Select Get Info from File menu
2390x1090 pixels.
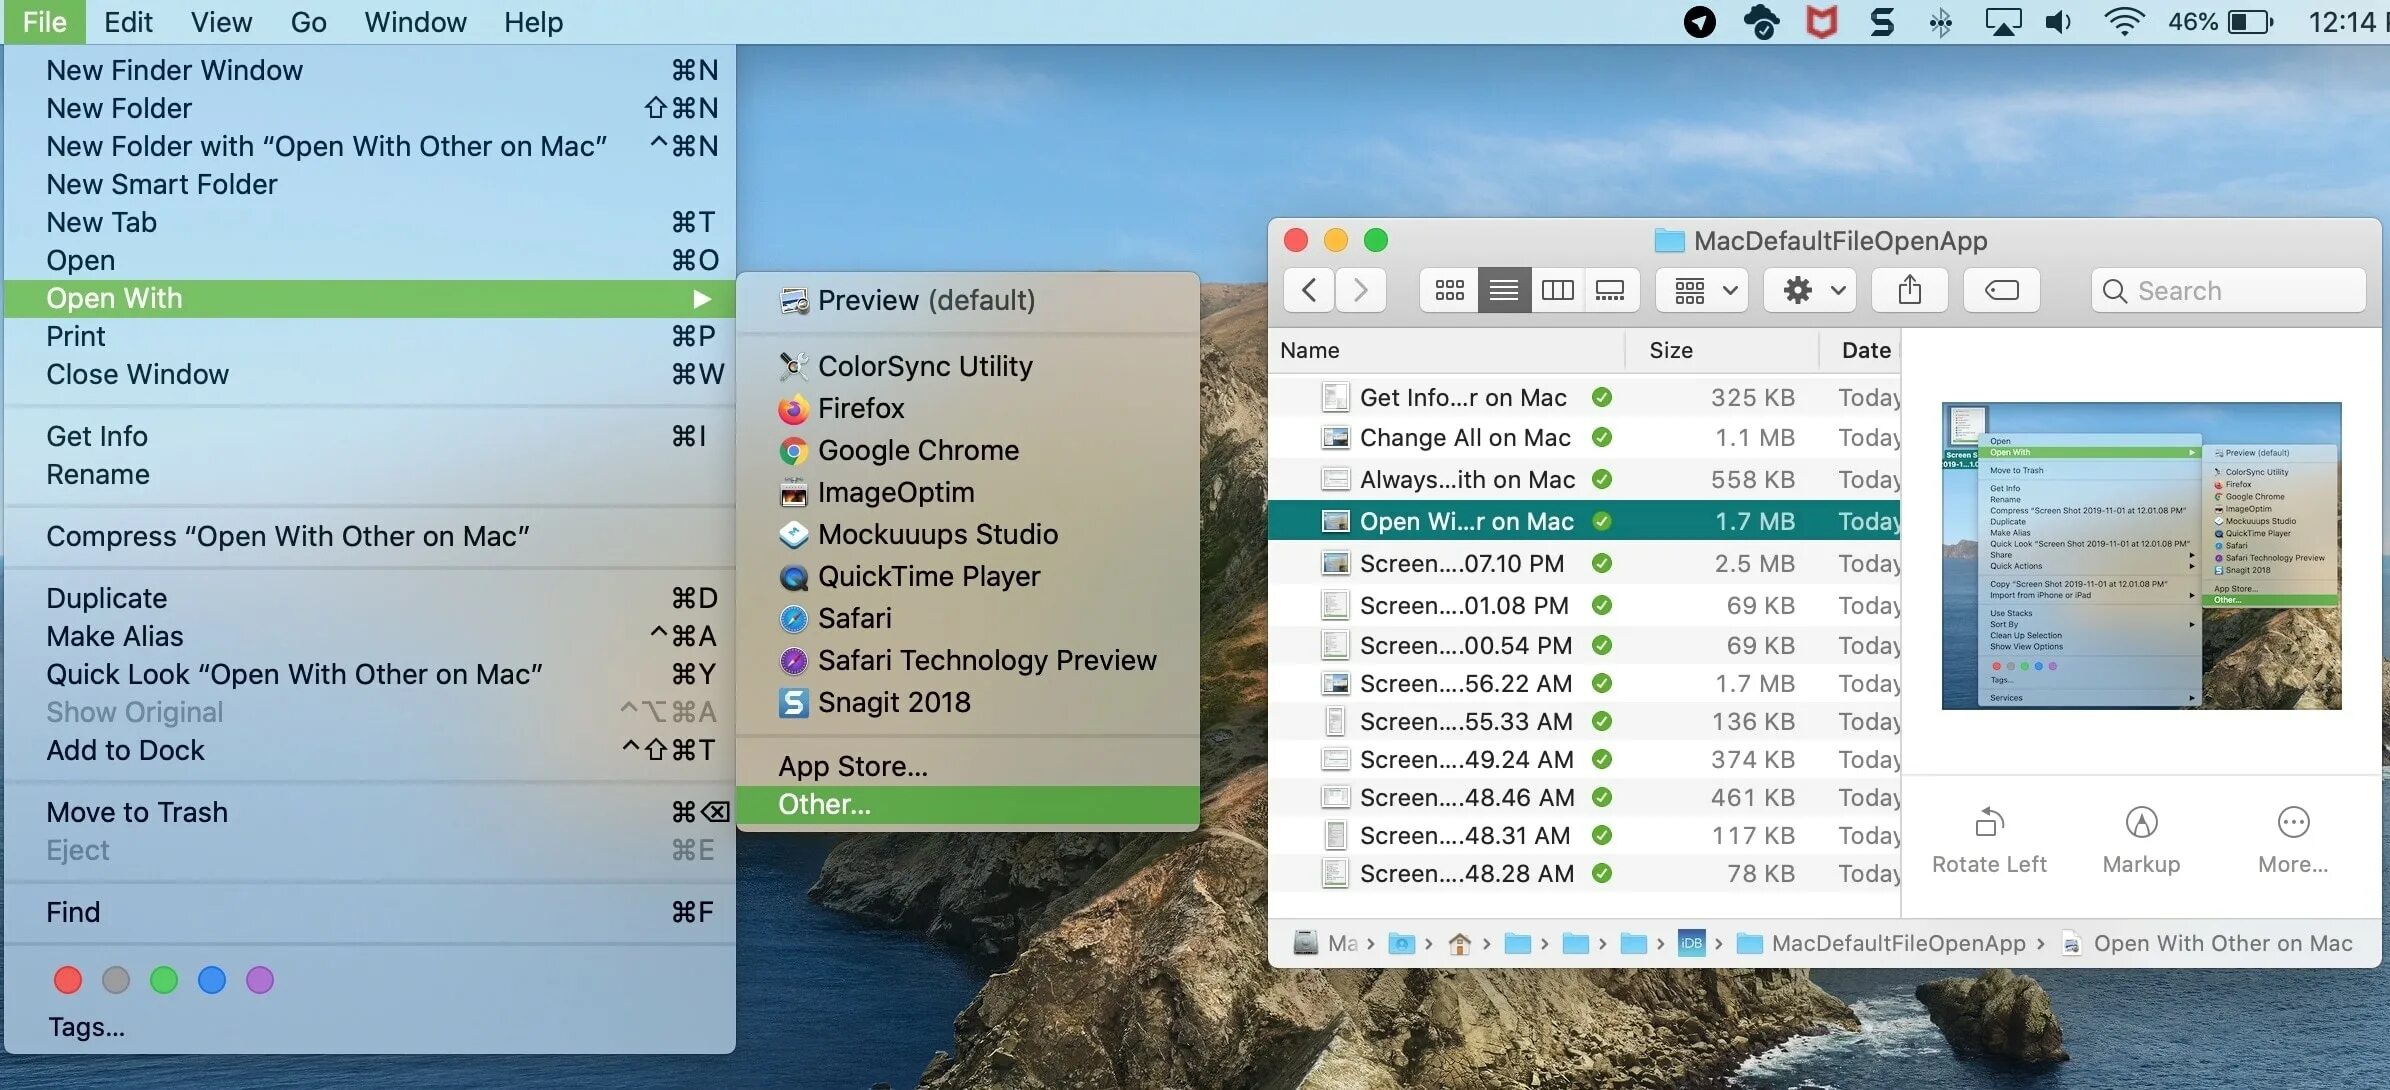[x=370, y=436]
